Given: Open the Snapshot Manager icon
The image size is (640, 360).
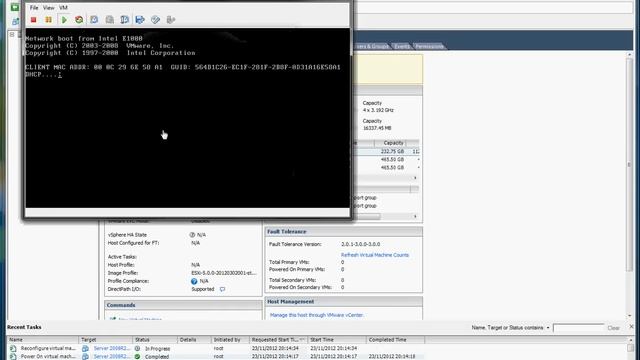Looking at the screenshot, I should 124,20.
